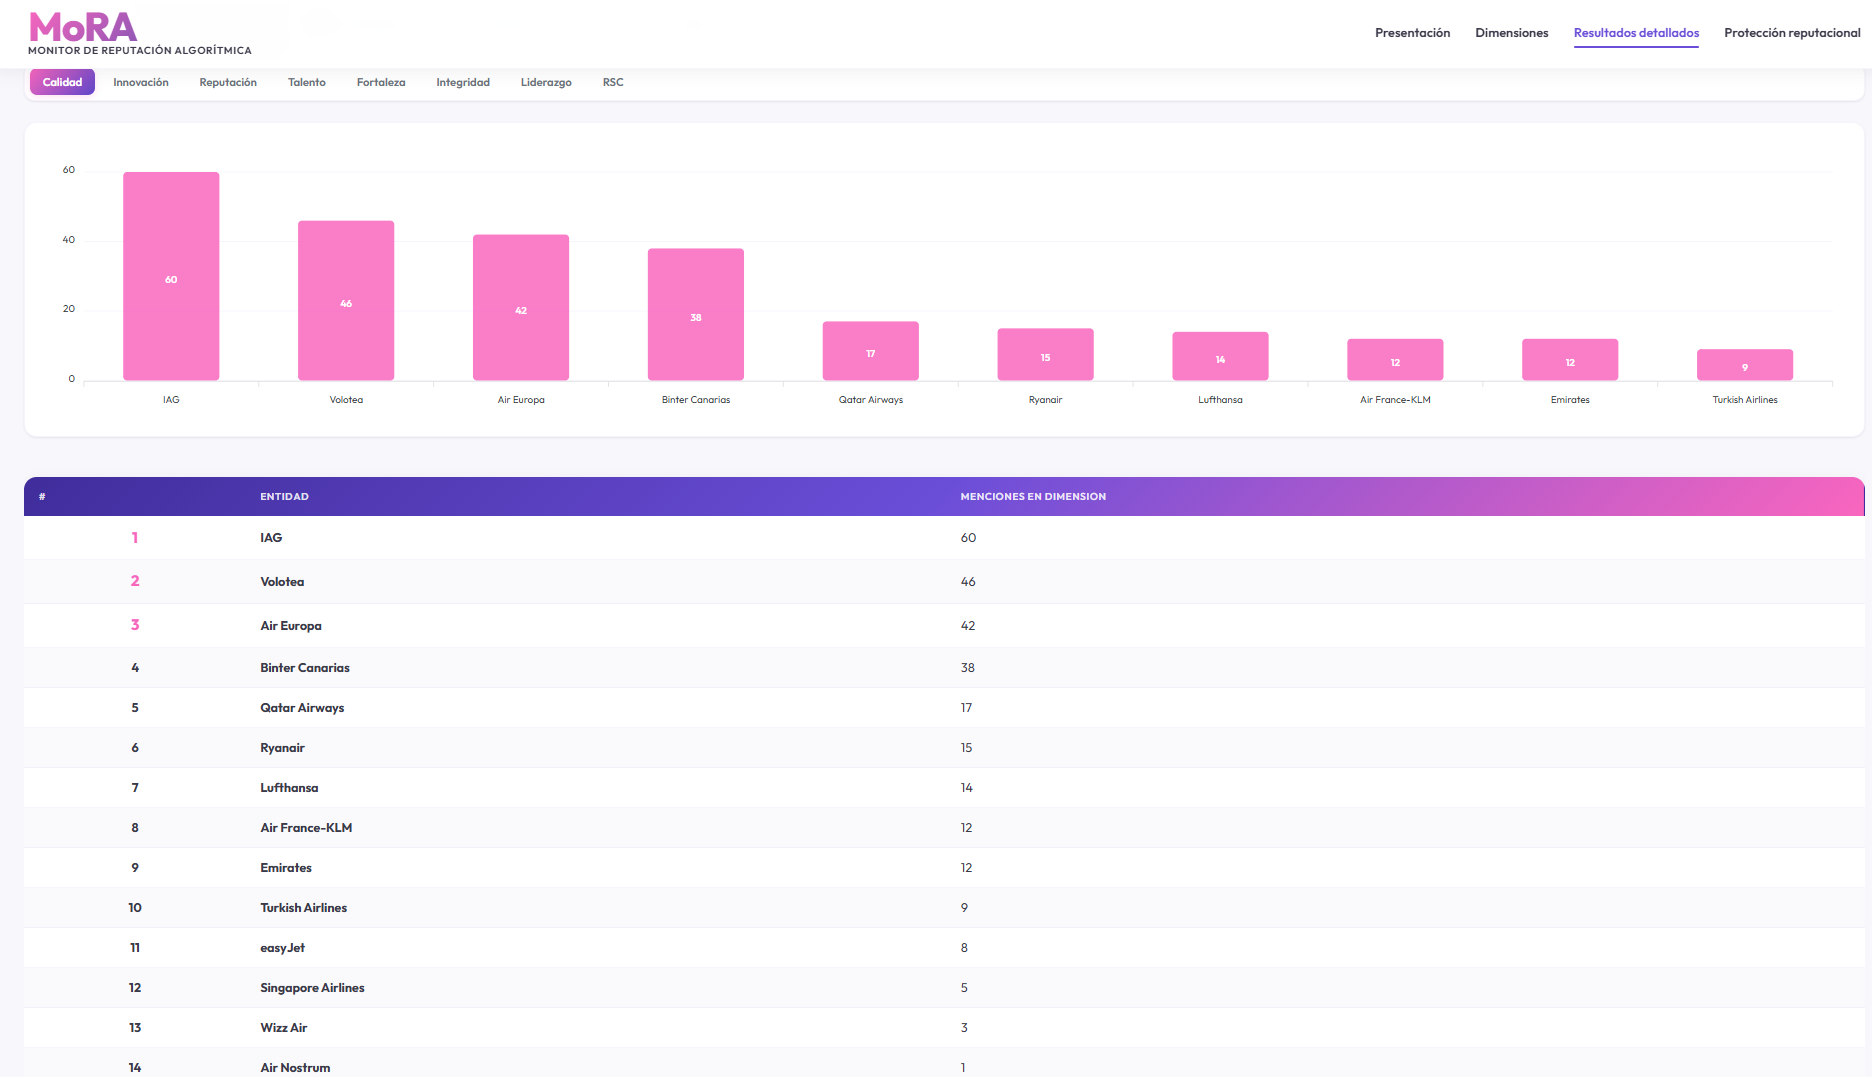Switch to the Innovación tab

(x=141, y=82)
